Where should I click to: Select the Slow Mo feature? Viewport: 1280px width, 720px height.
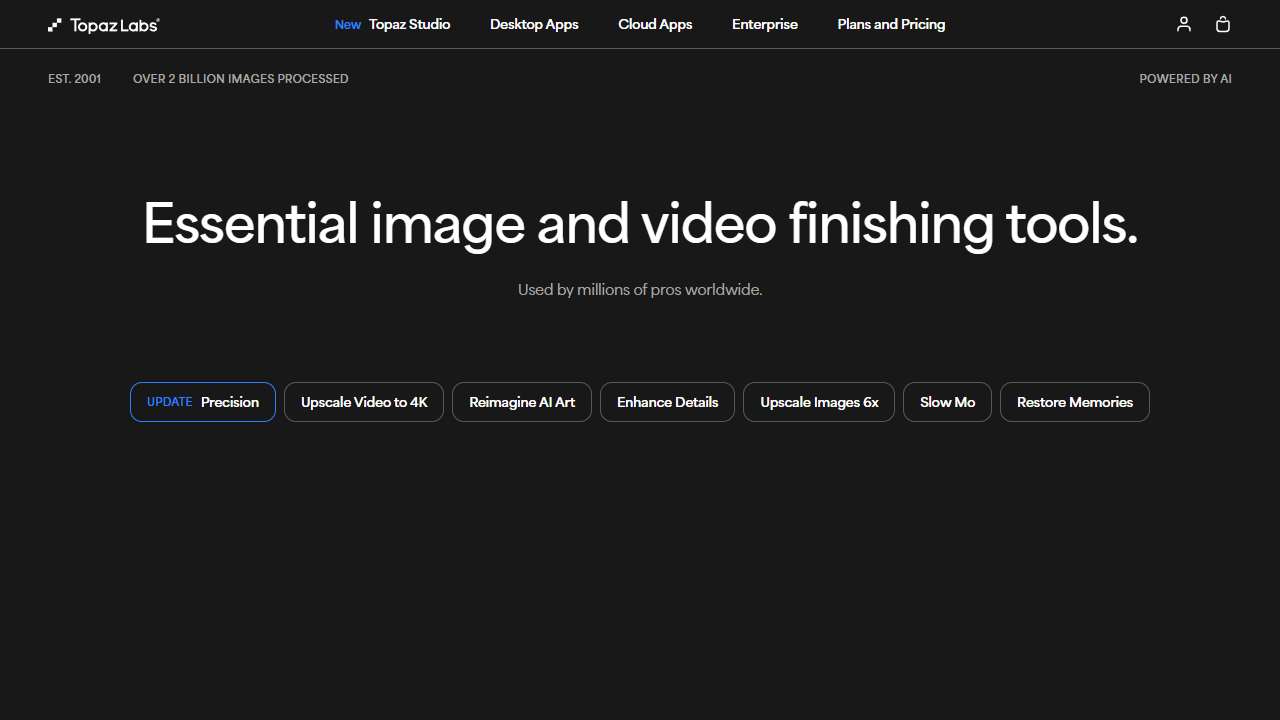947,402
